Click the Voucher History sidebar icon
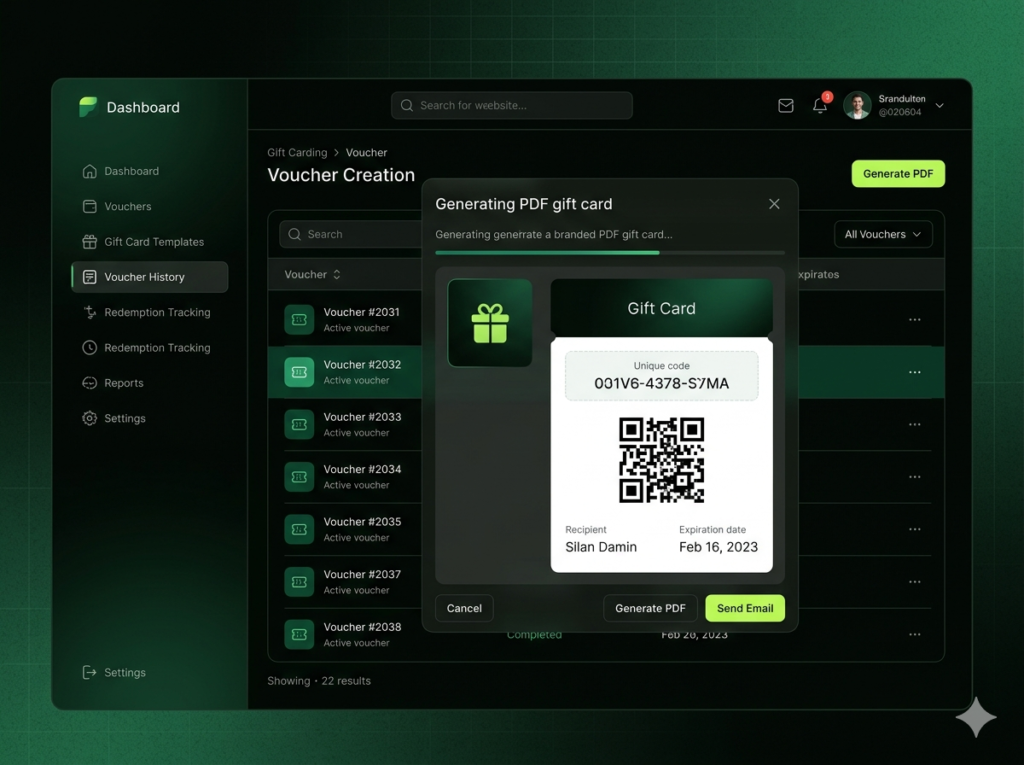Image resolution: width=1024 pixels, height=765 pixels. (x=89, y=277)
